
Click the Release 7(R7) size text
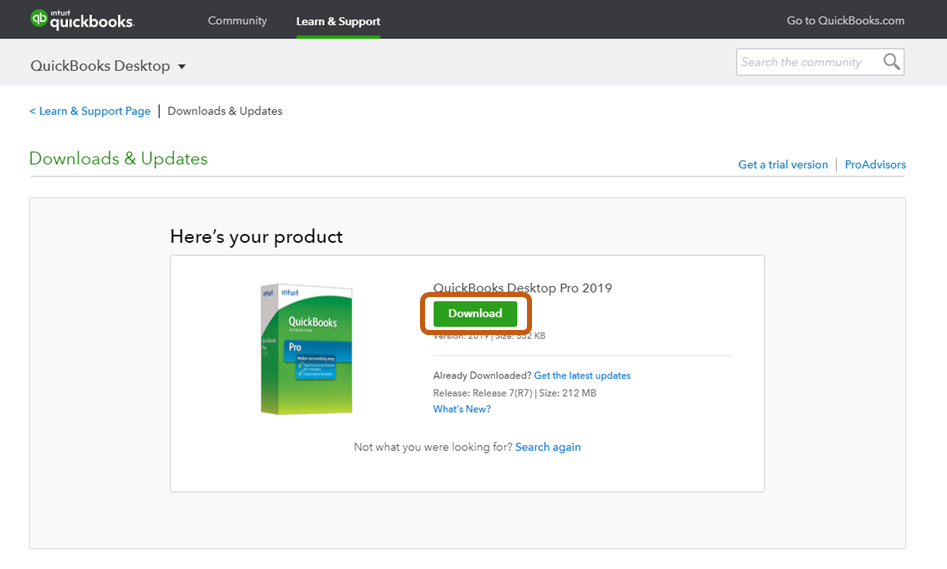515,393
